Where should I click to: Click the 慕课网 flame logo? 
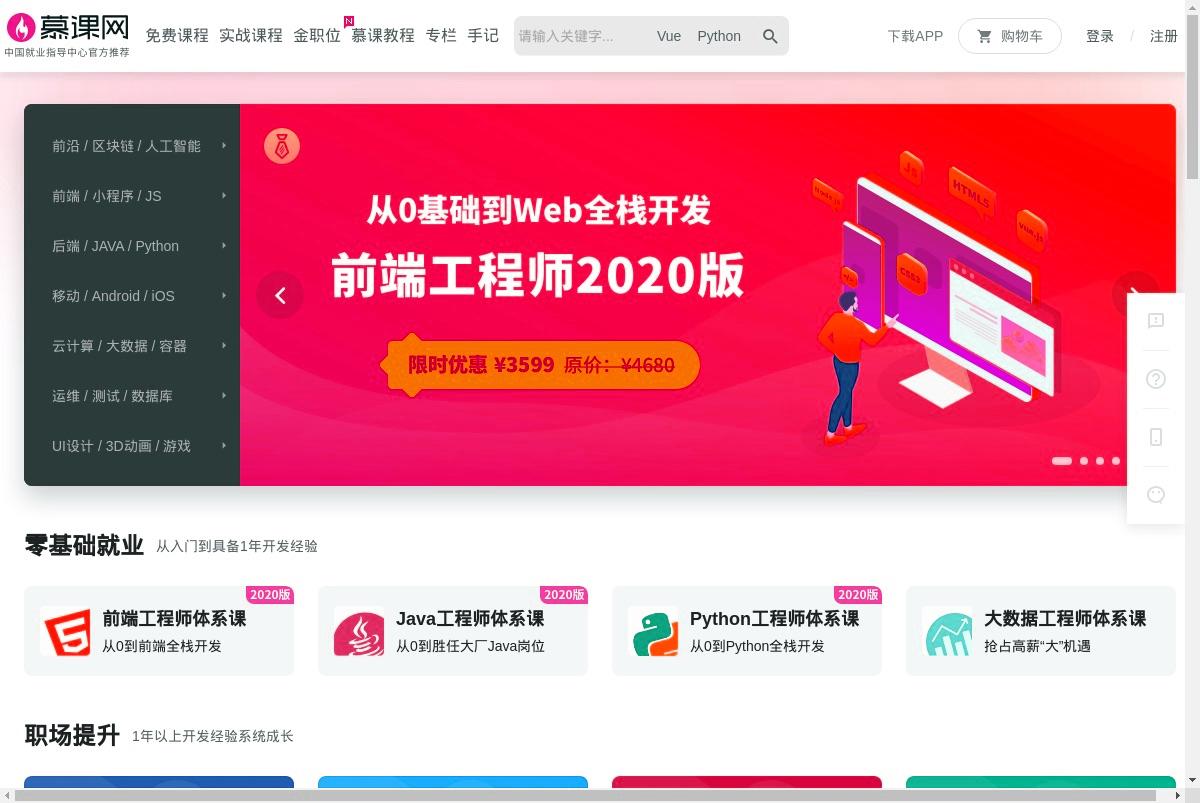click(67, 35)
